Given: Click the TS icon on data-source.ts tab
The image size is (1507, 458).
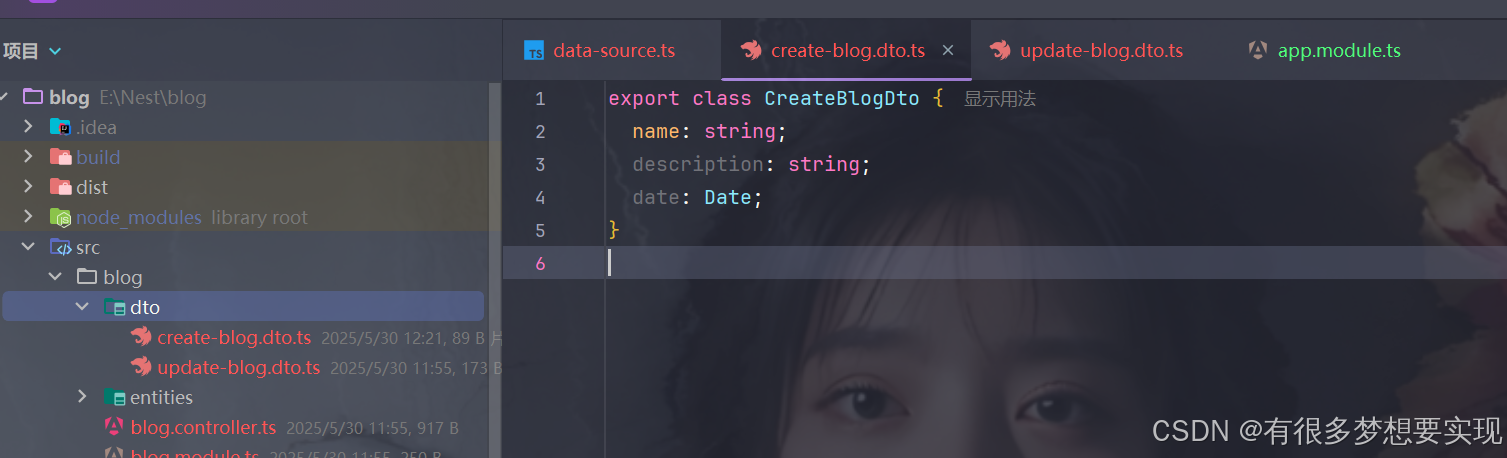Looking at the screenshot, I should [535, 51].
